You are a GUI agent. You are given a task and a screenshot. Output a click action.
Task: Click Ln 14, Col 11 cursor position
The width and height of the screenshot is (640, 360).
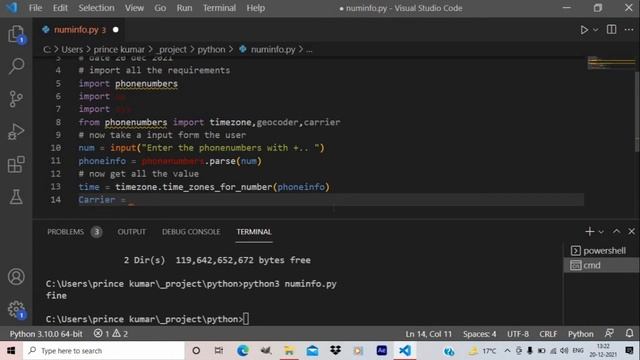[429, 334]
